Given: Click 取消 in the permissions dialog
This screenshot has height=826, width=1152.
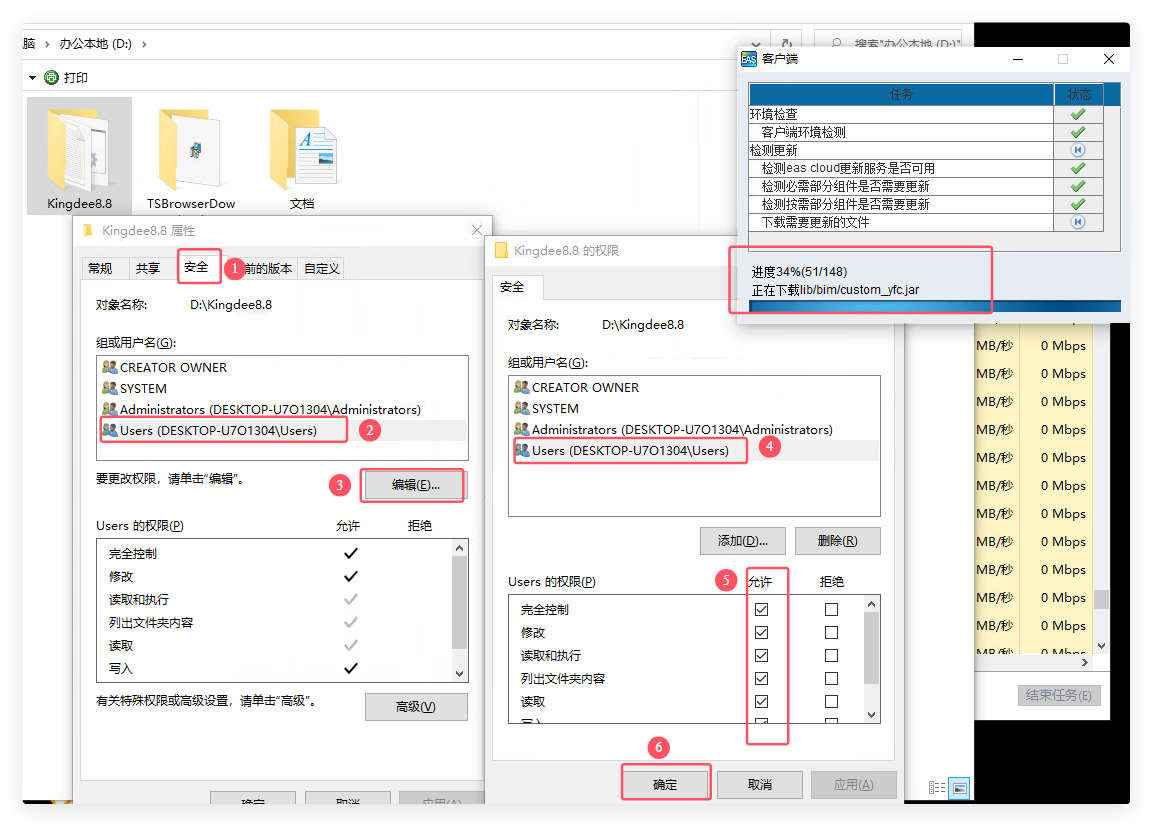Looking at the screenshot, I should 760,785.
